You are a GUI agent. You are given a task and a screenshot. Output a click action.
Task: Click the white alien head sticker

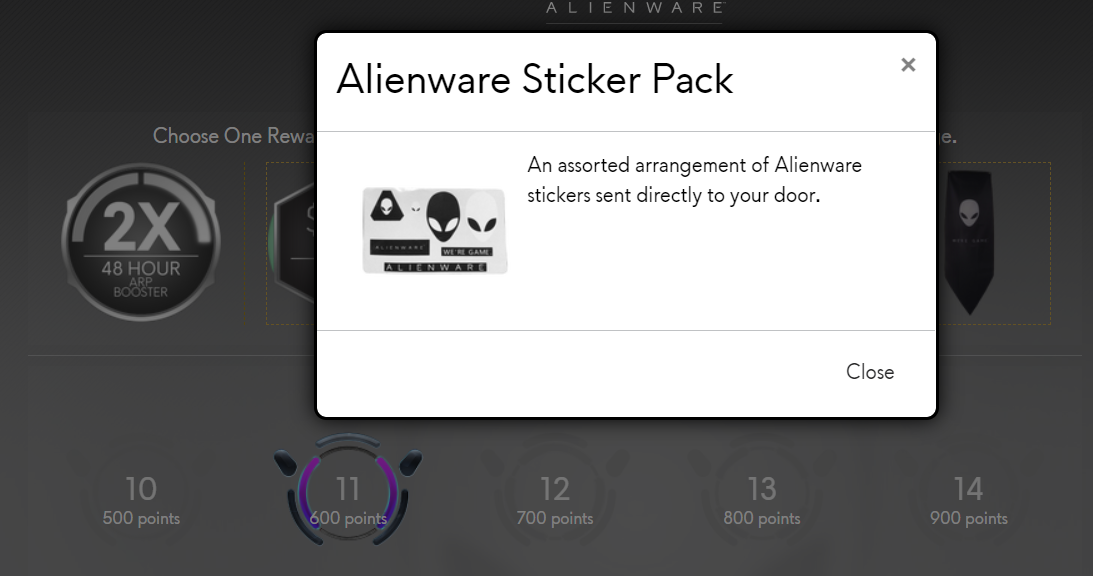click(482, 215)
